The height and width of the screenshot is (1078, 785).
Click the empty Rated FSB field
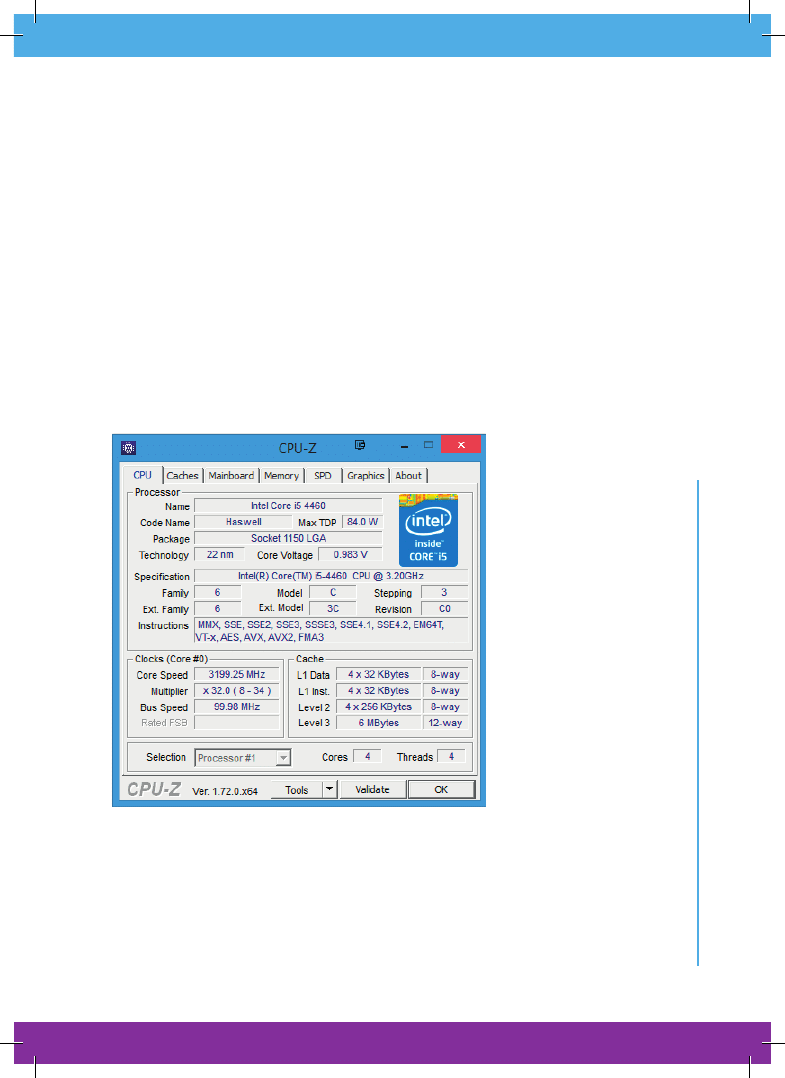tap(237, 723)
